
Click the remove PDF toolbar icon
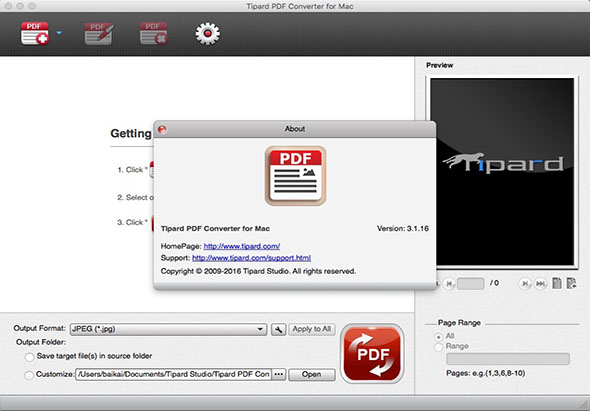tap(154, 33)
